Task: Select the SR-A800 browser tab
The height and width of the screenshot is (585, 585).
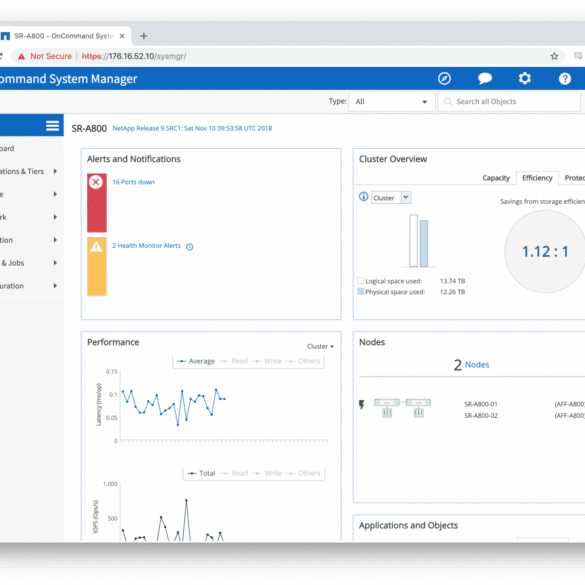Action: click(64, 36)
